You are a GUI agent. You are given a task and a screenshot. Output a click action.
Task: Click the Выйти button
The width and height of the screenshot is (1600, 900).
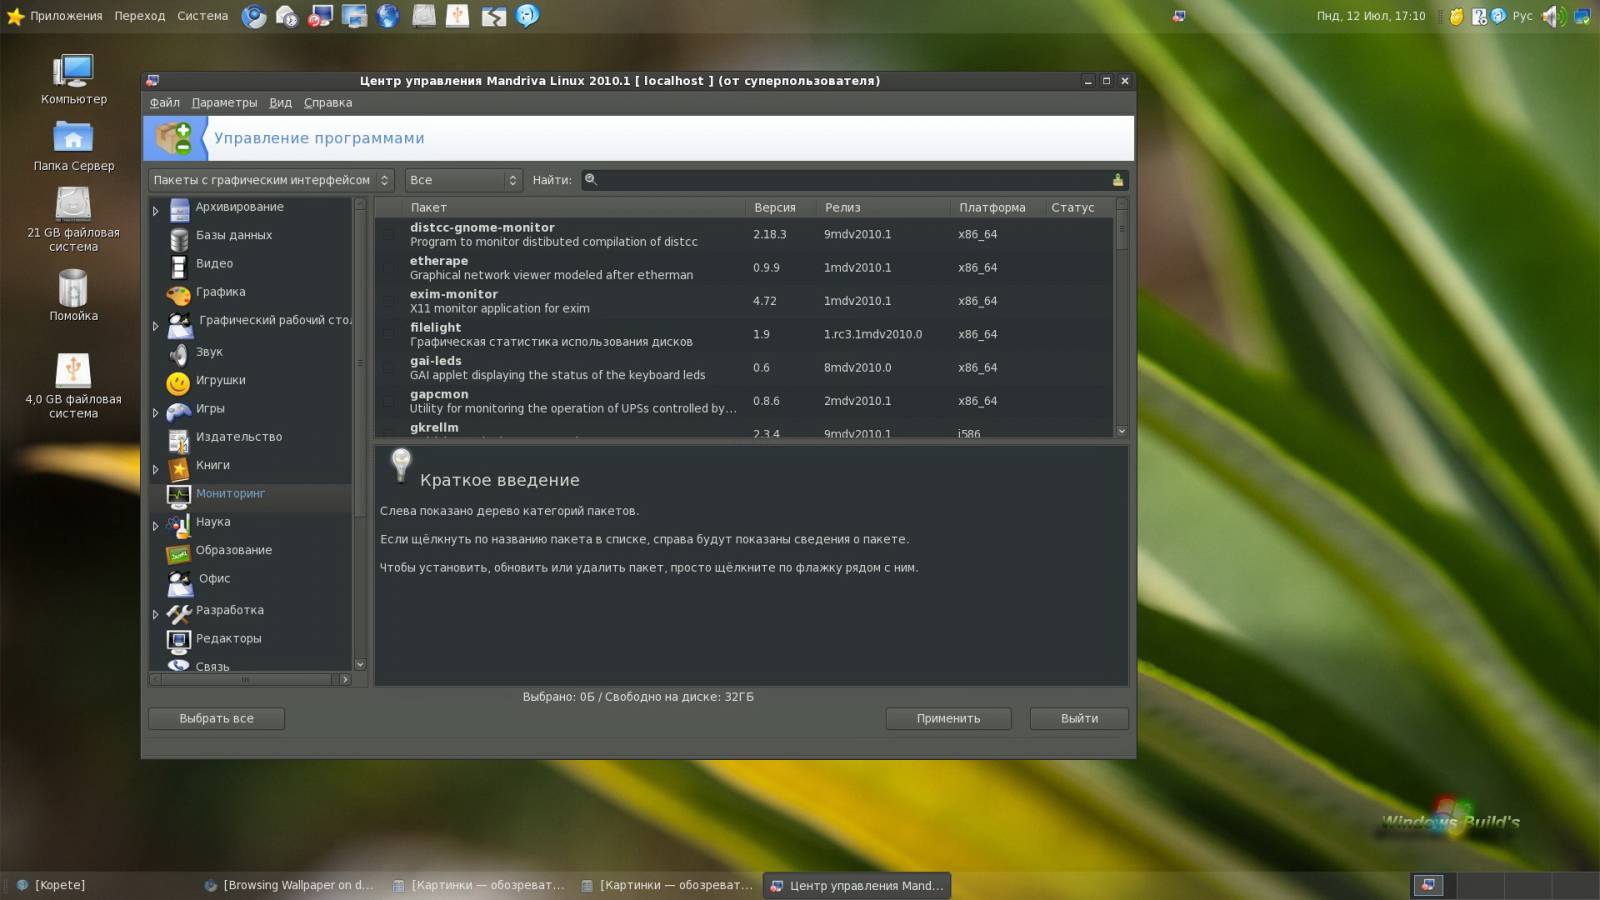(x=1079, y=719)
